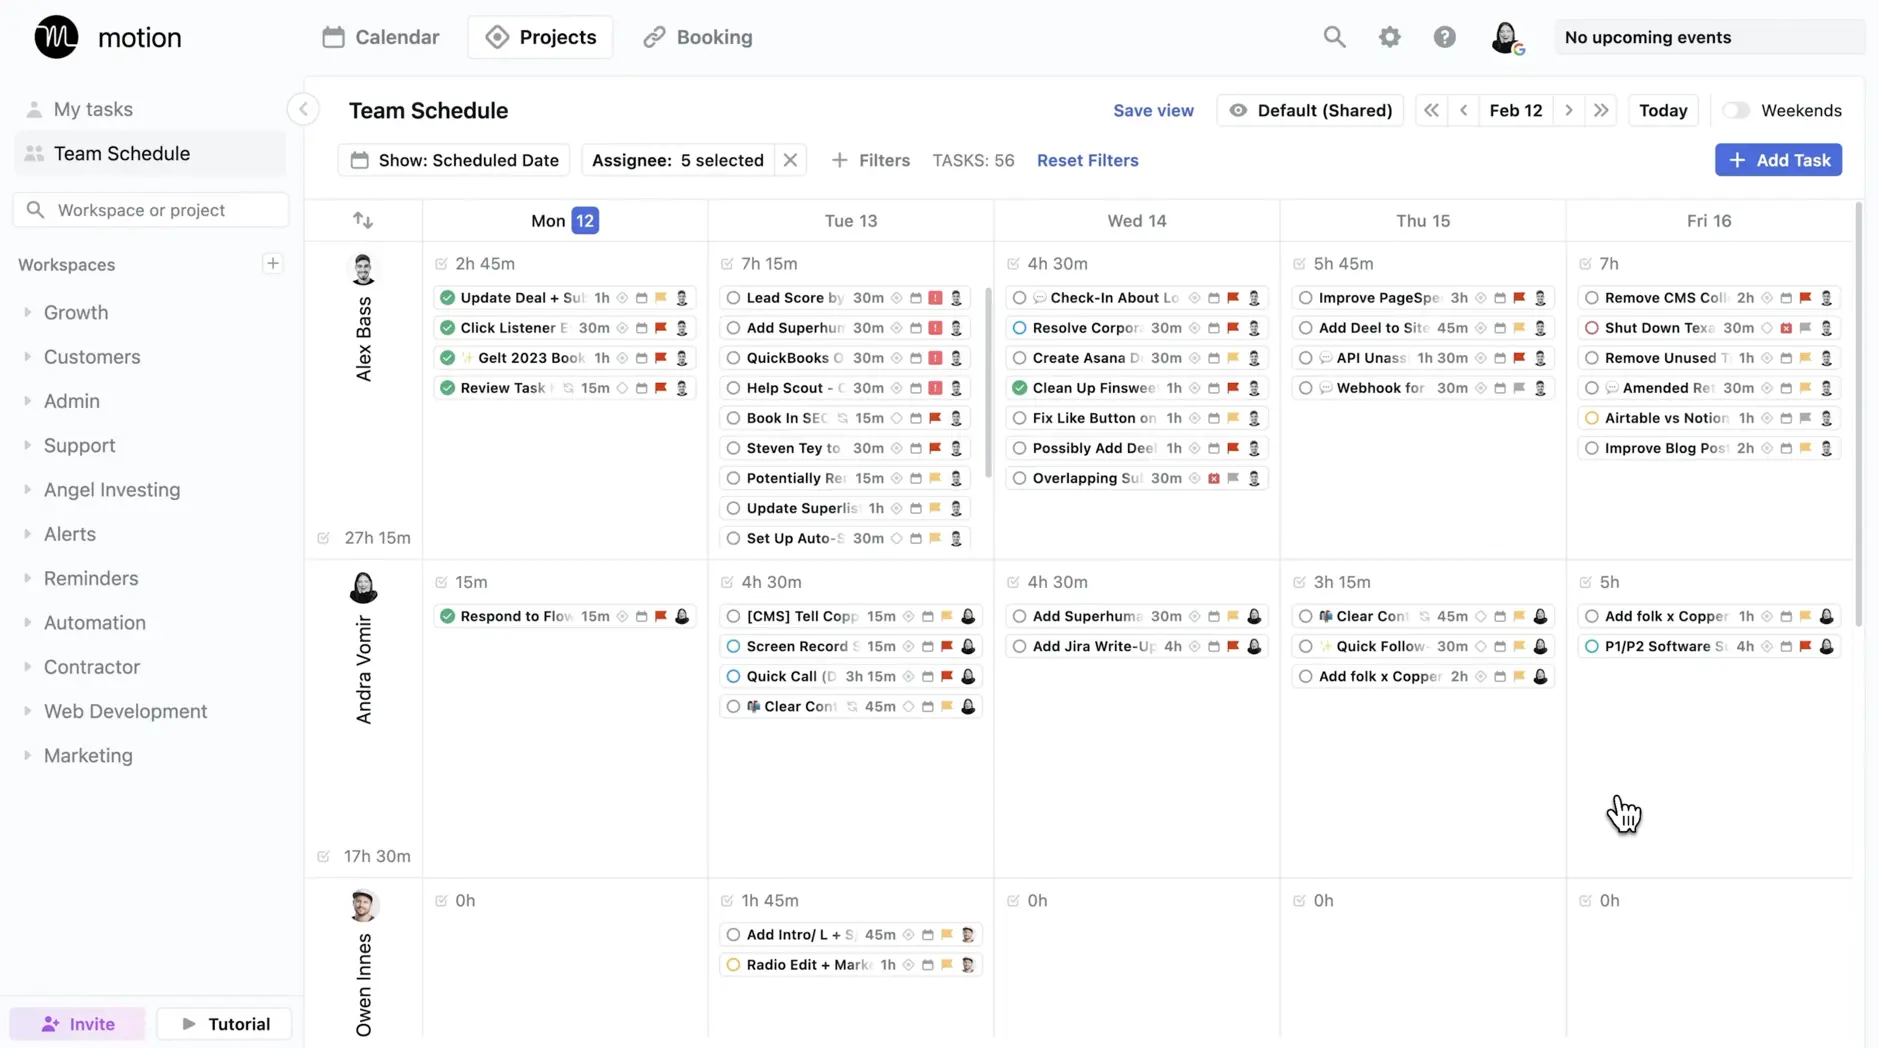Expand the Growth workspace

pyautogui.click(x=28, y=312)
